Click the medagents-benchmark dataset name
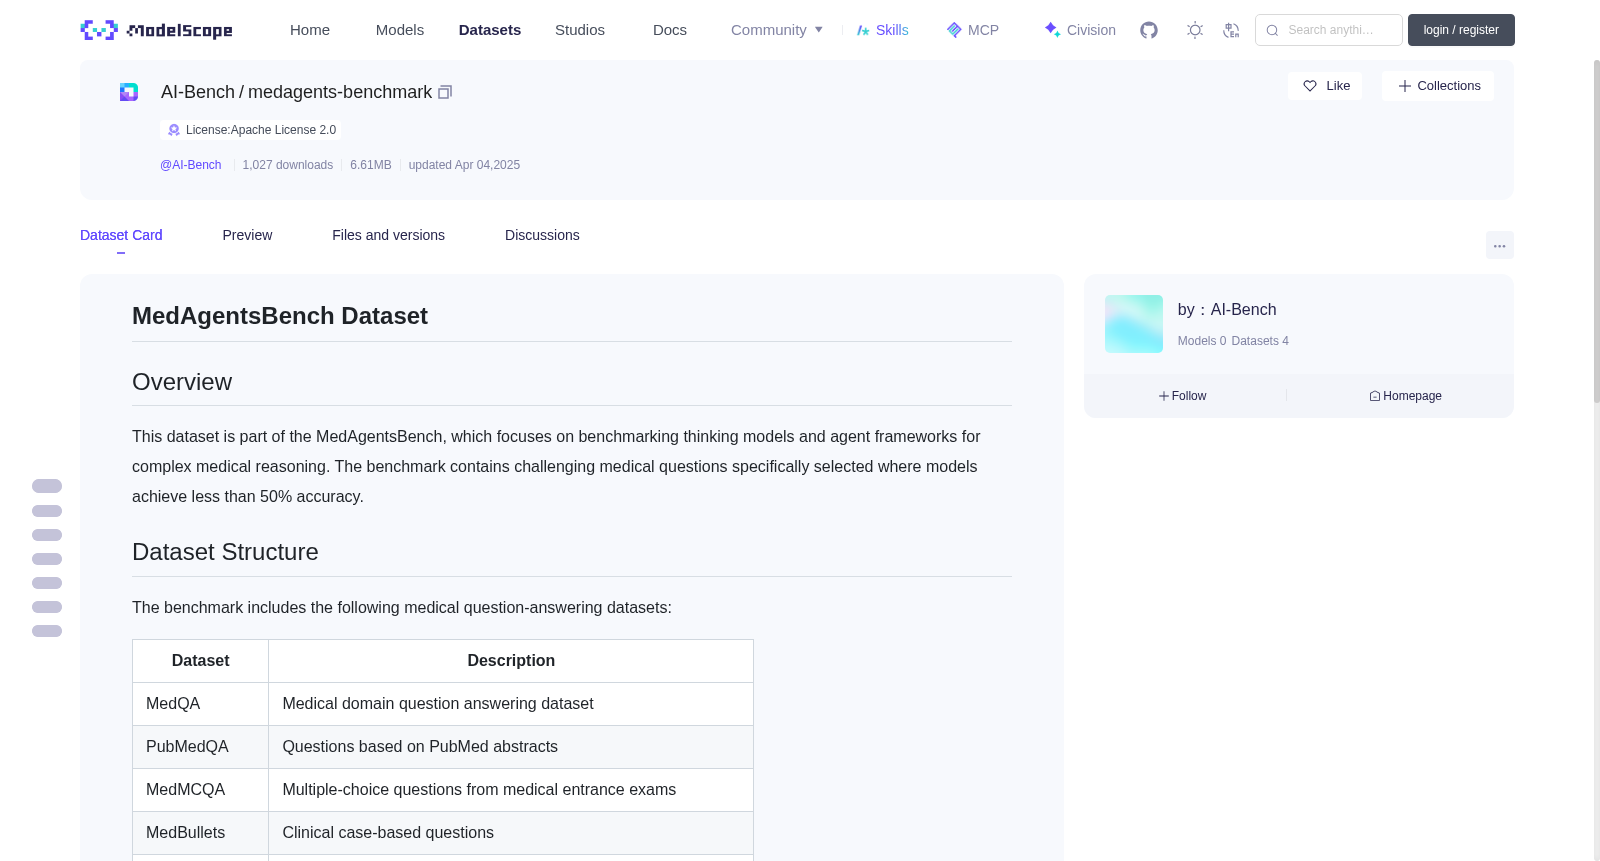This screenshot has width=1600, height=861. click(x=340, y=92)
